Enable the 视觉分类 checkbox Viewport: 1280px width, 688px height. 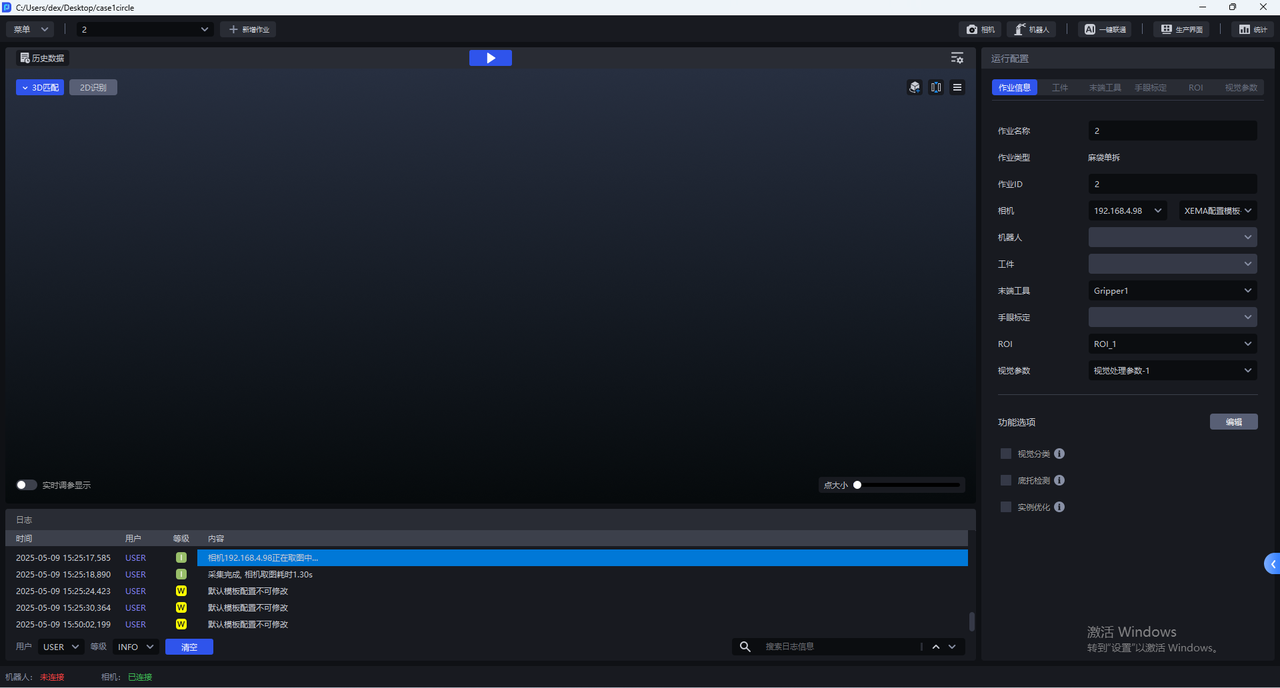(1006, 454)
